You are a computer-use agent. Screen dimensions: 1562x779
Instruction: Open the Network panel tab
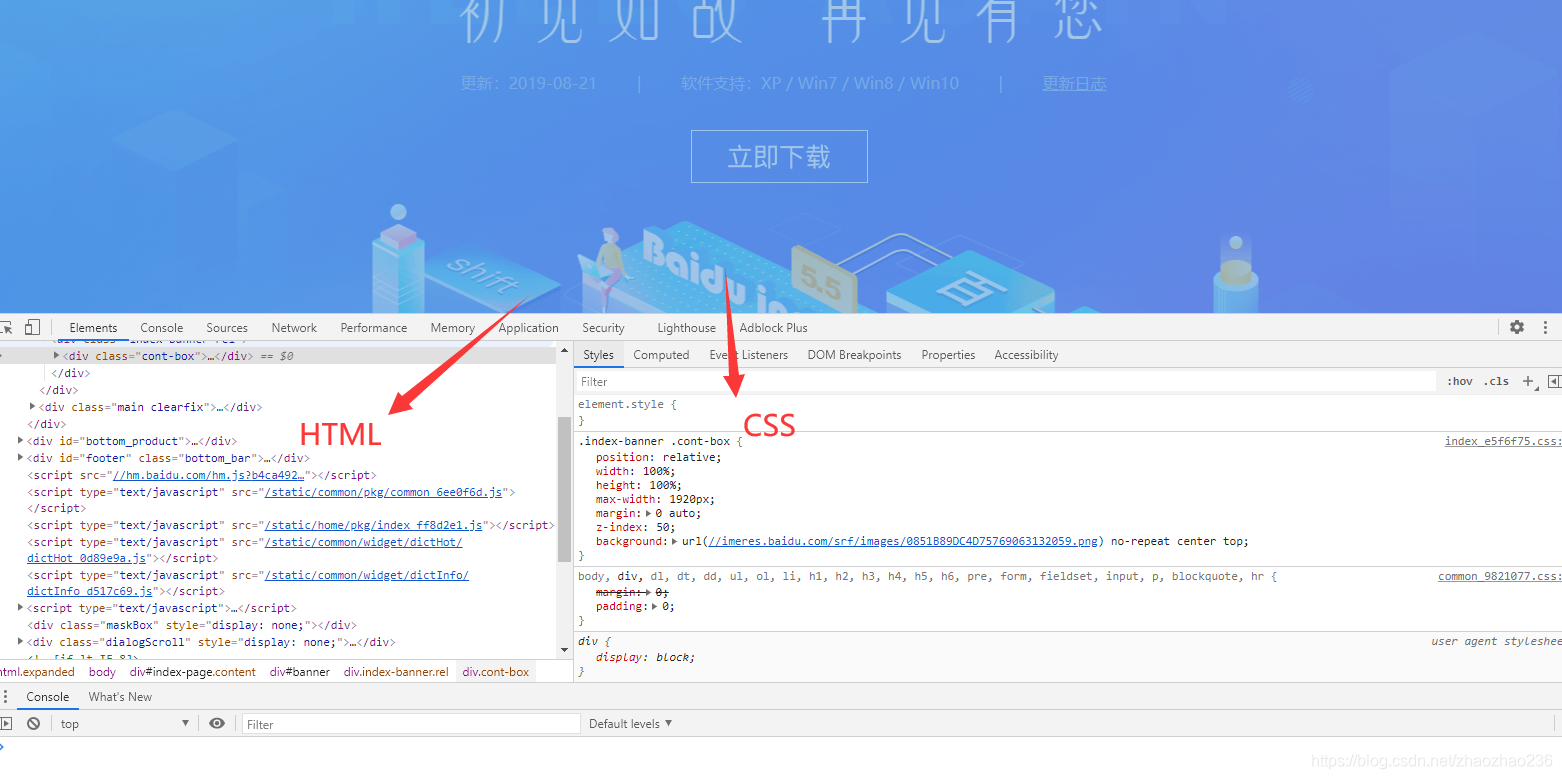click(294, 328)
